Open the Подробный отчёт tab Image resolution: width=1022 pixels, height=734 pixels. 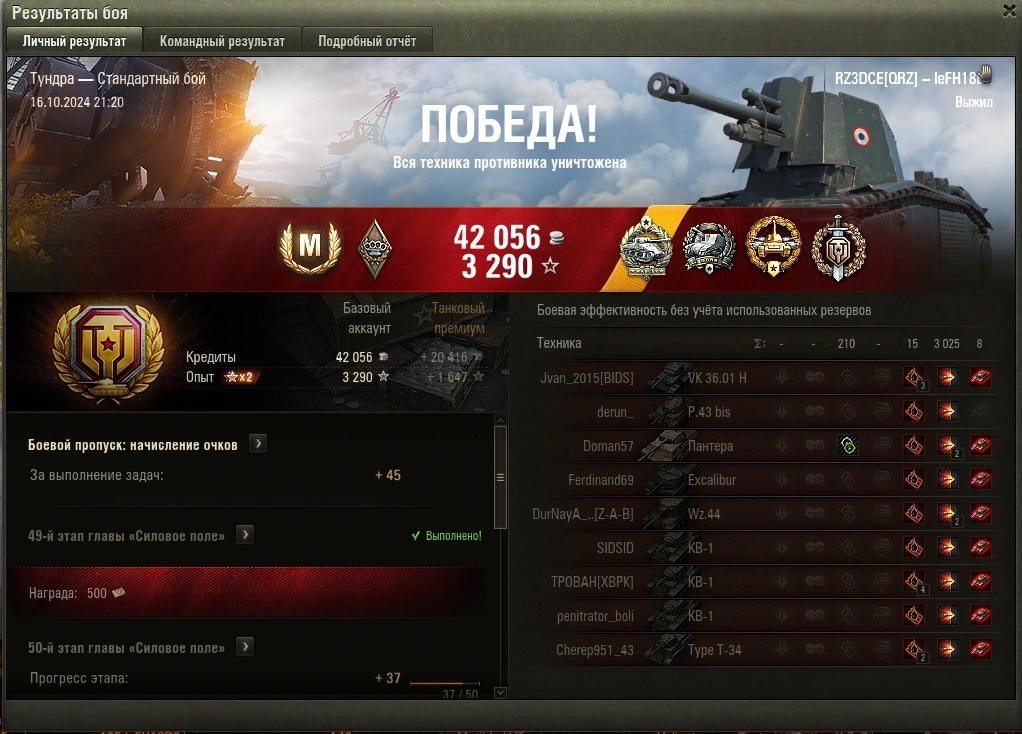(367, 41)
